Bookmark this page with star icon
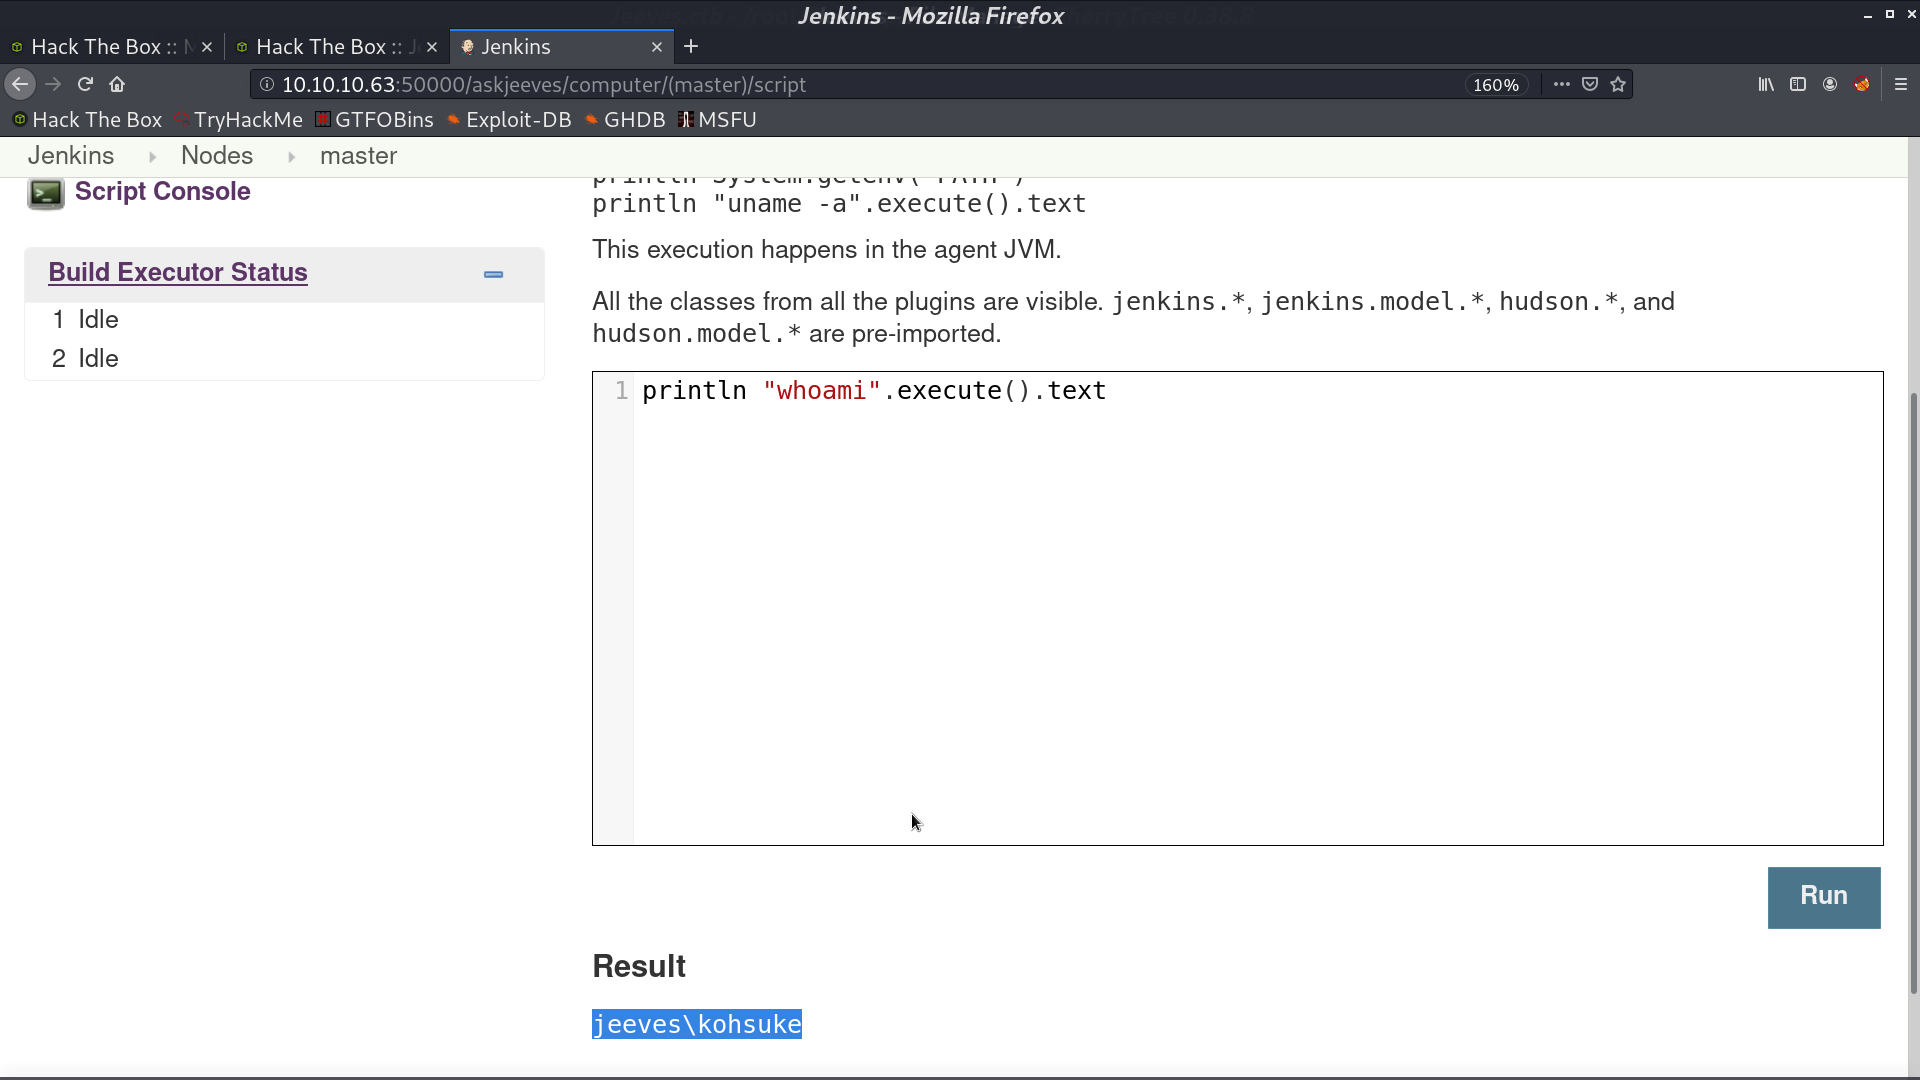This screenshot has width=1920, height=1080. point(1618,85)
